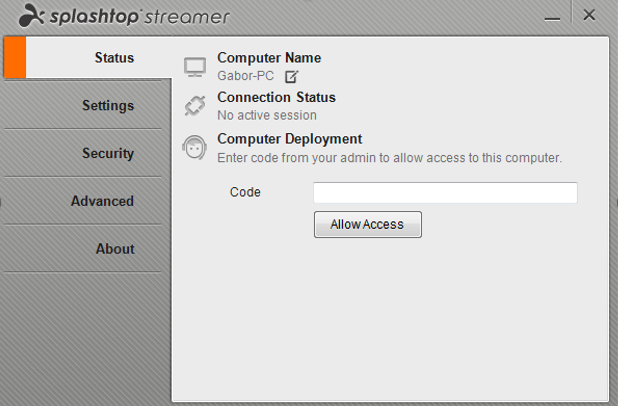The image size is (618, 406).
Task: Close the Splashtop Streamer window
Action: click(589, 15)
